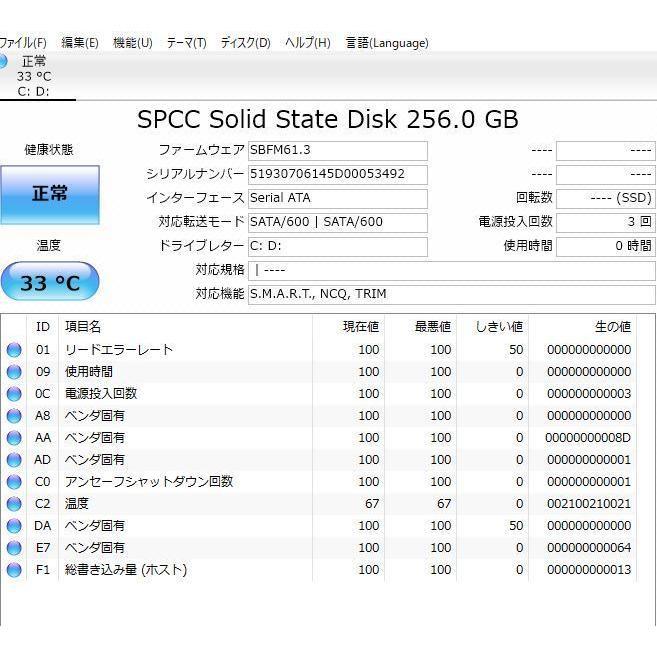Click status orb for 総書き込み量 (ホスト) row
This screenshot has width=657, height=657.
(x=14, y=570)
